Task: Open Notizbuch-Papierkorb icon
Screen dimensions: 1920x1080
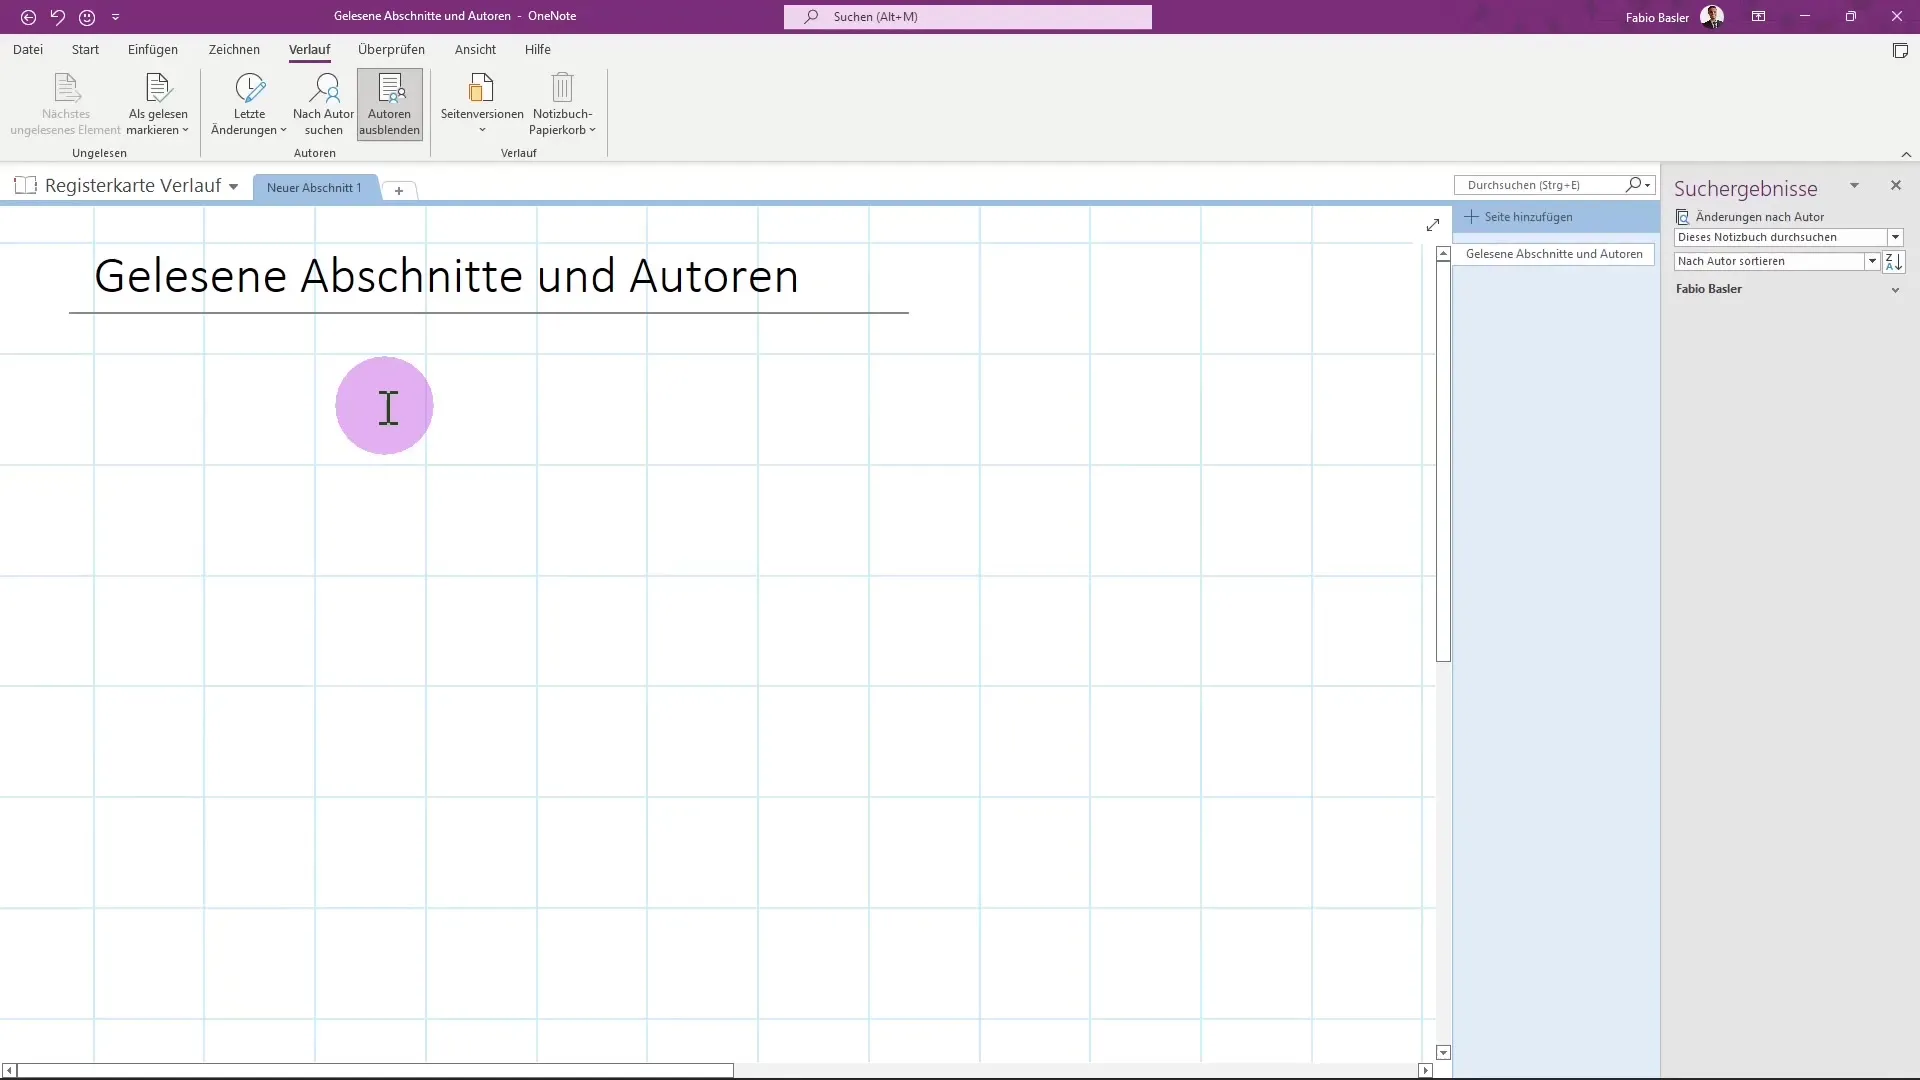Action: [x=562, y=88]
